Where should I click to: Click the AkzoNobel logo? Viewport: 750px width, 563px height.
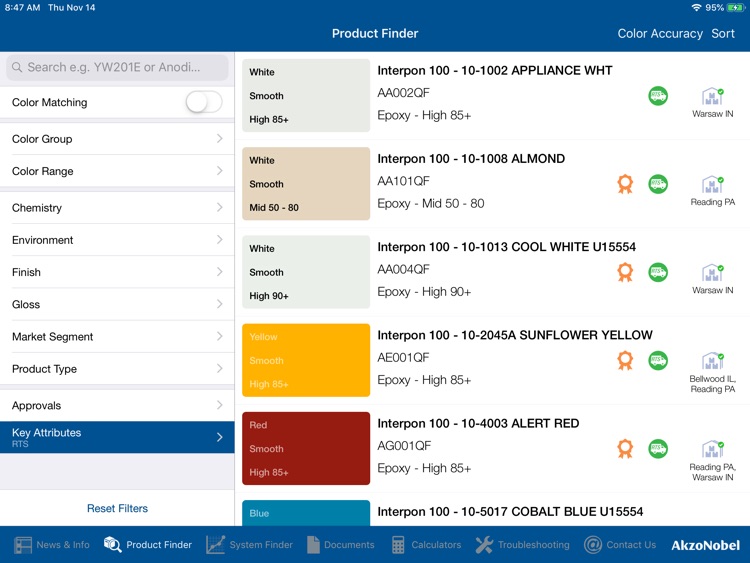click(x=705, y=545)
